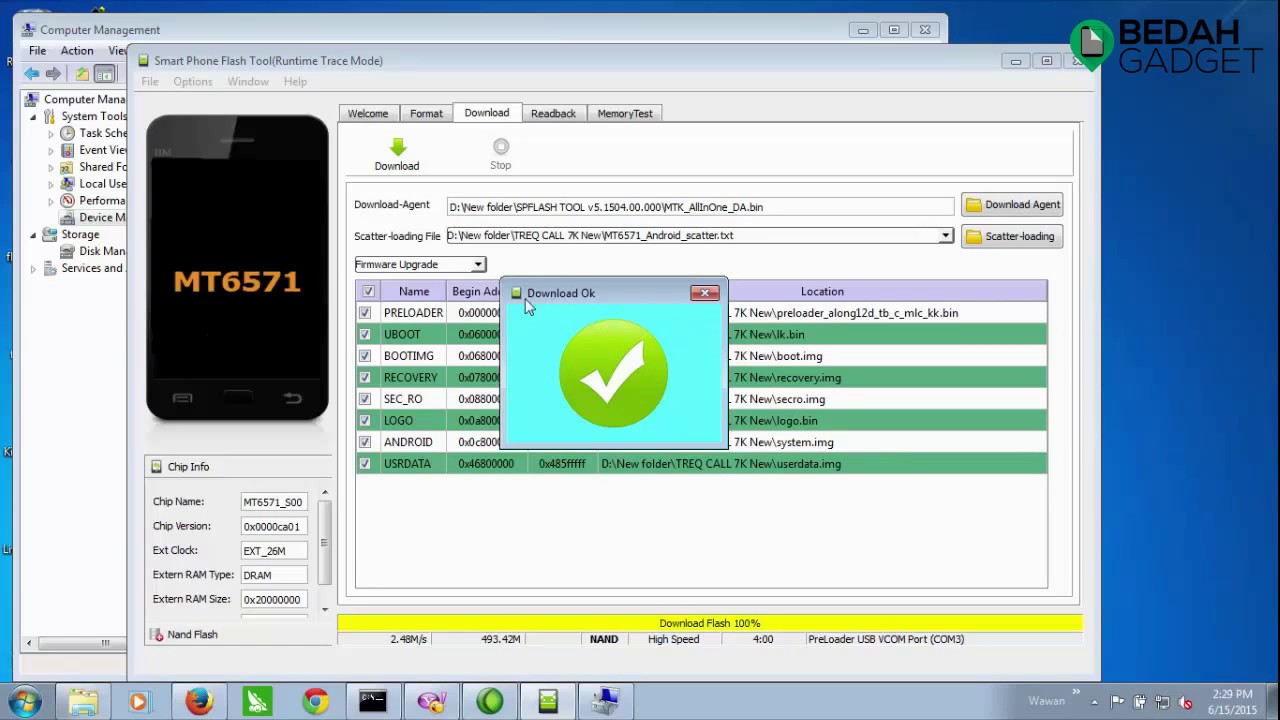This screenshot has height=720, width=1280.
Task: Collapse the System Tools tree node
Action: [33, 116]
